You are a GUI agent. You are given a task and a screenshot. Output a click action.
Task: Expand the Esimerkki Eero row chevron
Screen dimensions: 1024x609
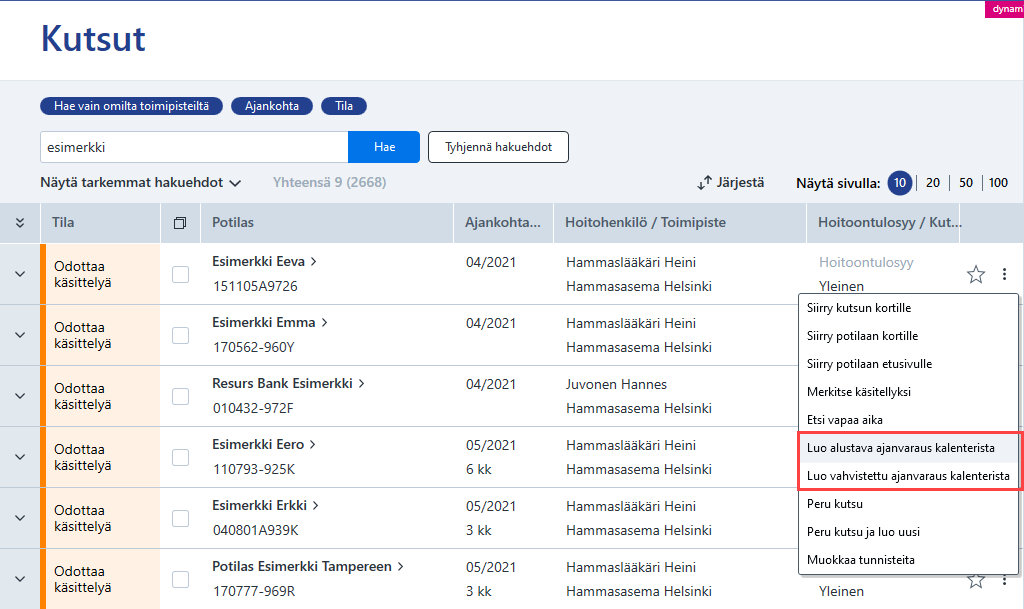point(20,457)
